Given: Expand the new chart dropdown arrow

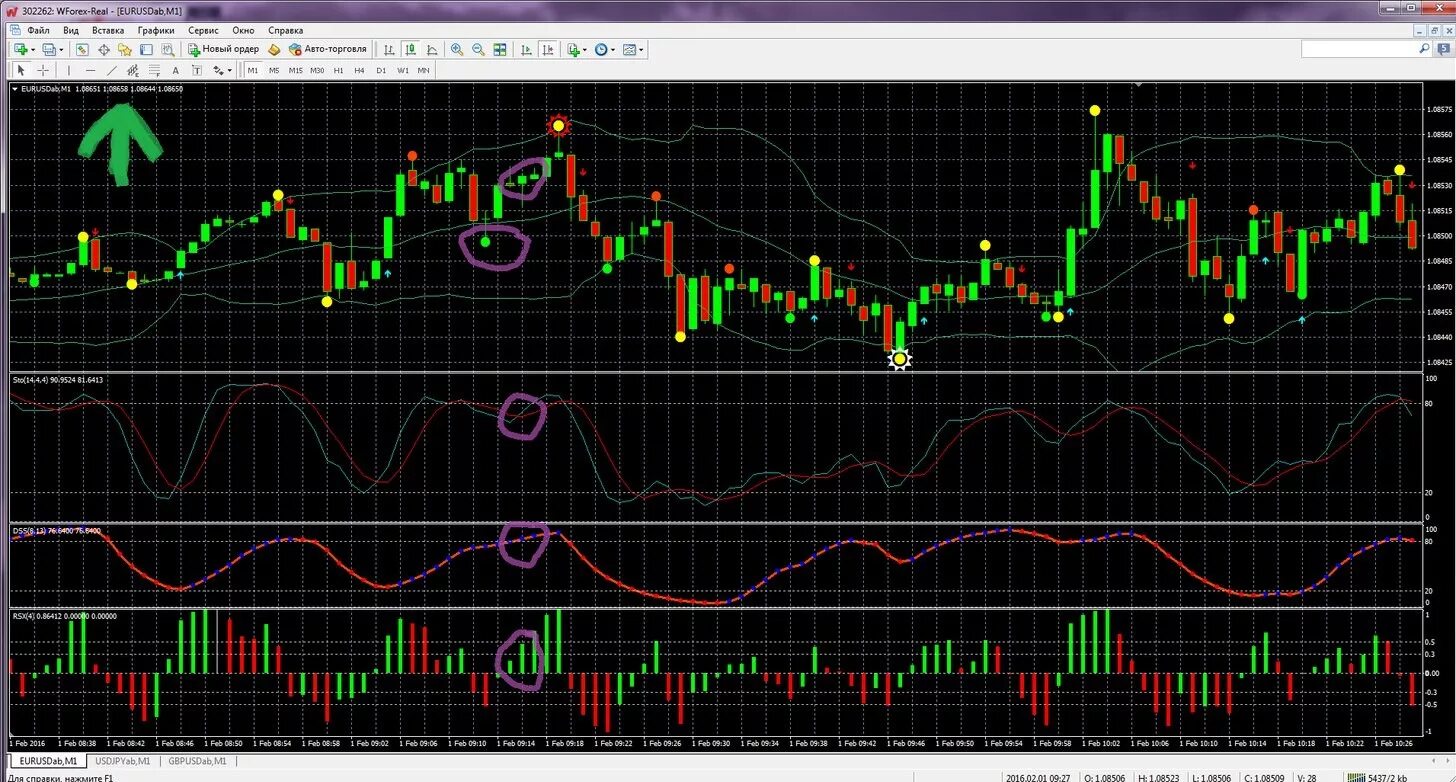Looking at the screenshot, I should [33, 49].
